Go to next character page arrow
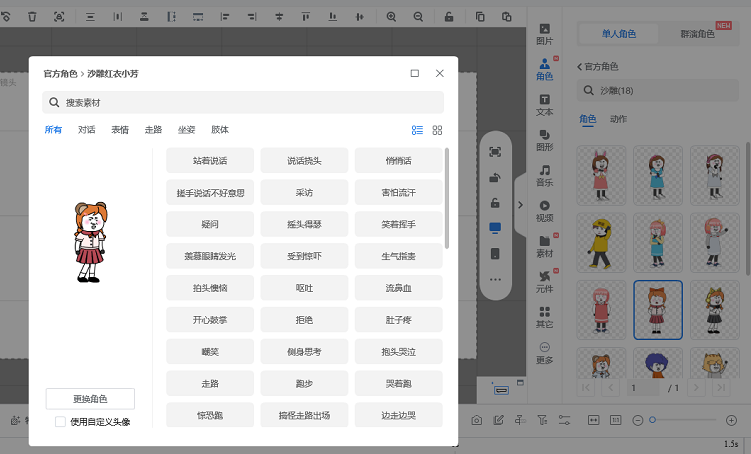 [x=696, y=388]
